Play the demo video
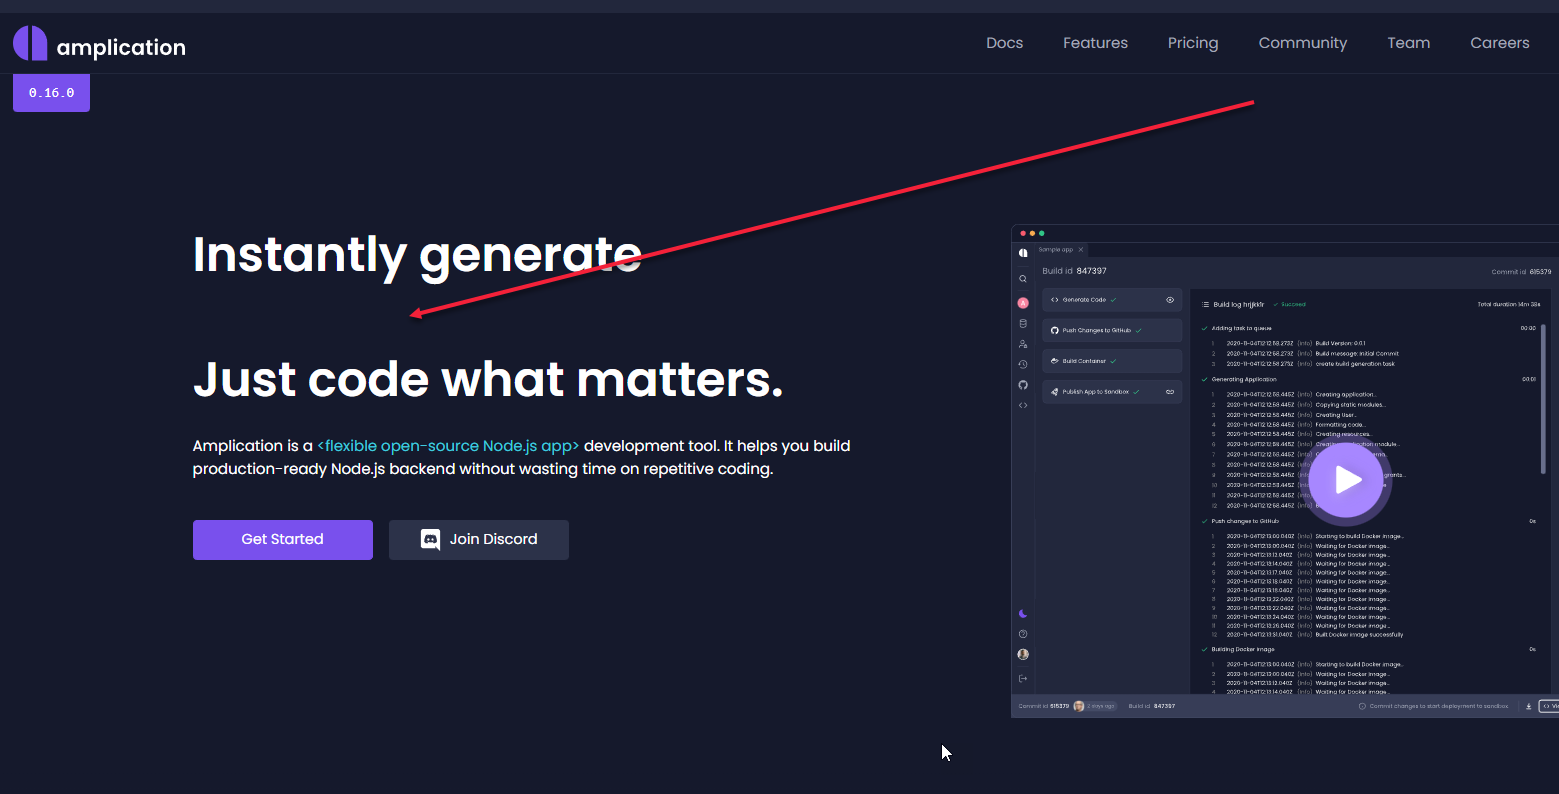The image size is (1559, 794). (1347, 480)
